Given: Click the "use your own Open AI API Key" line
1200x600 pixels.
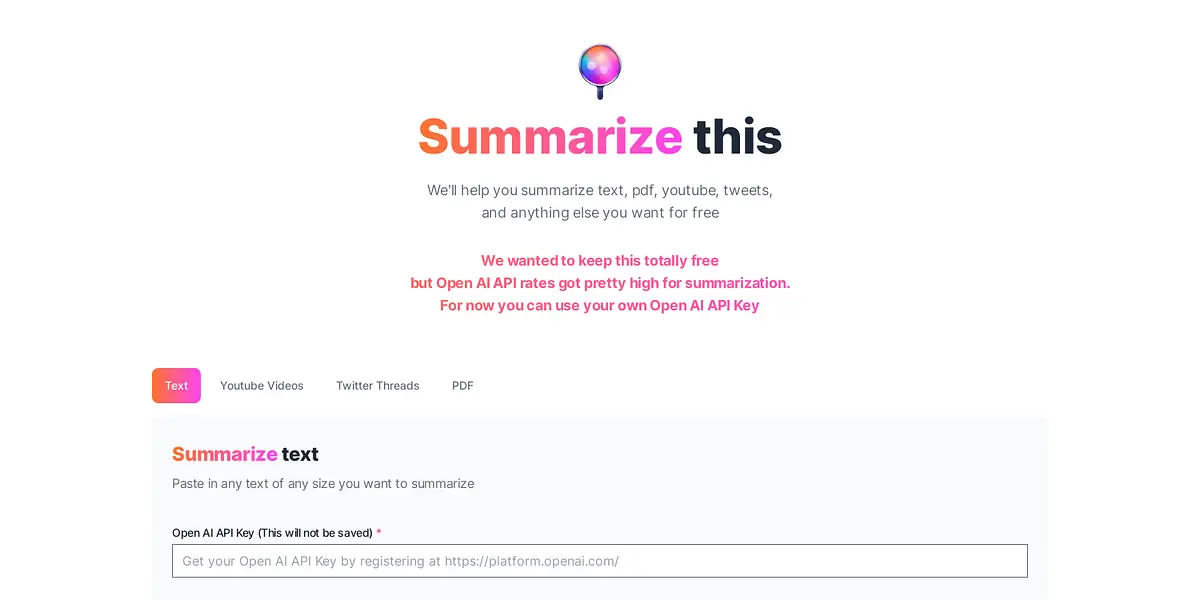Looking at the screenshot, I should (600, 306).
